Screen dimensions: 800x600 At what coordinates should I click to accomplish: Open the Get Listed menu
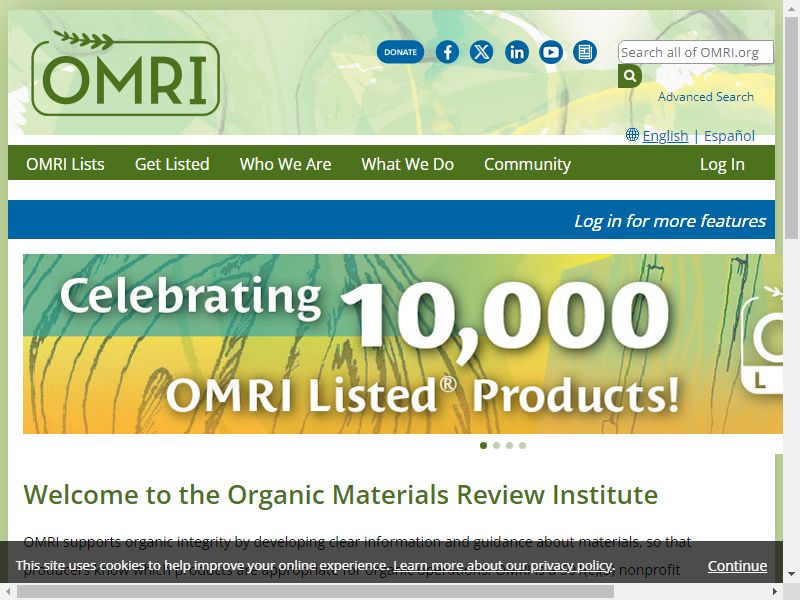click(x=172, y=164)
